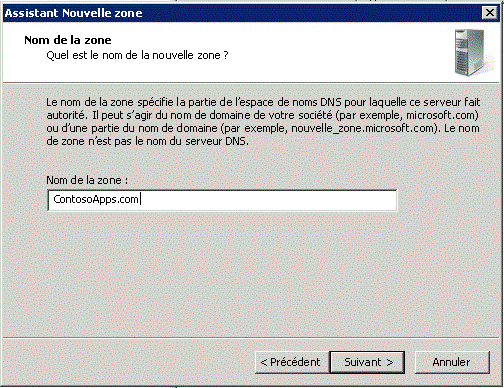The image size is (504, 388).
Task: Click the bold Nom de la zone heading
Action: pyautogui.click(x=68, y=40)
